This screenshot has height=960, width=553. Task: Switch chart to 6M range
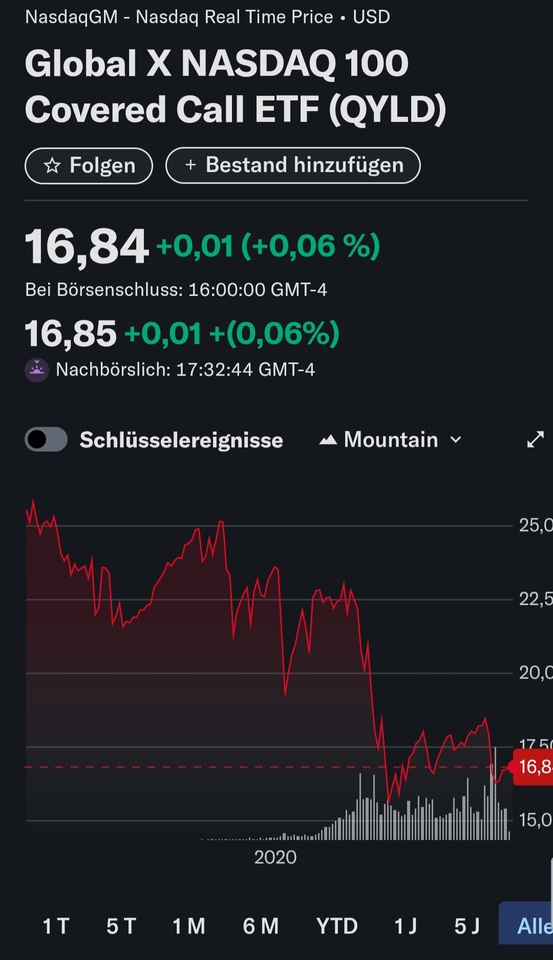click(260, 926)
